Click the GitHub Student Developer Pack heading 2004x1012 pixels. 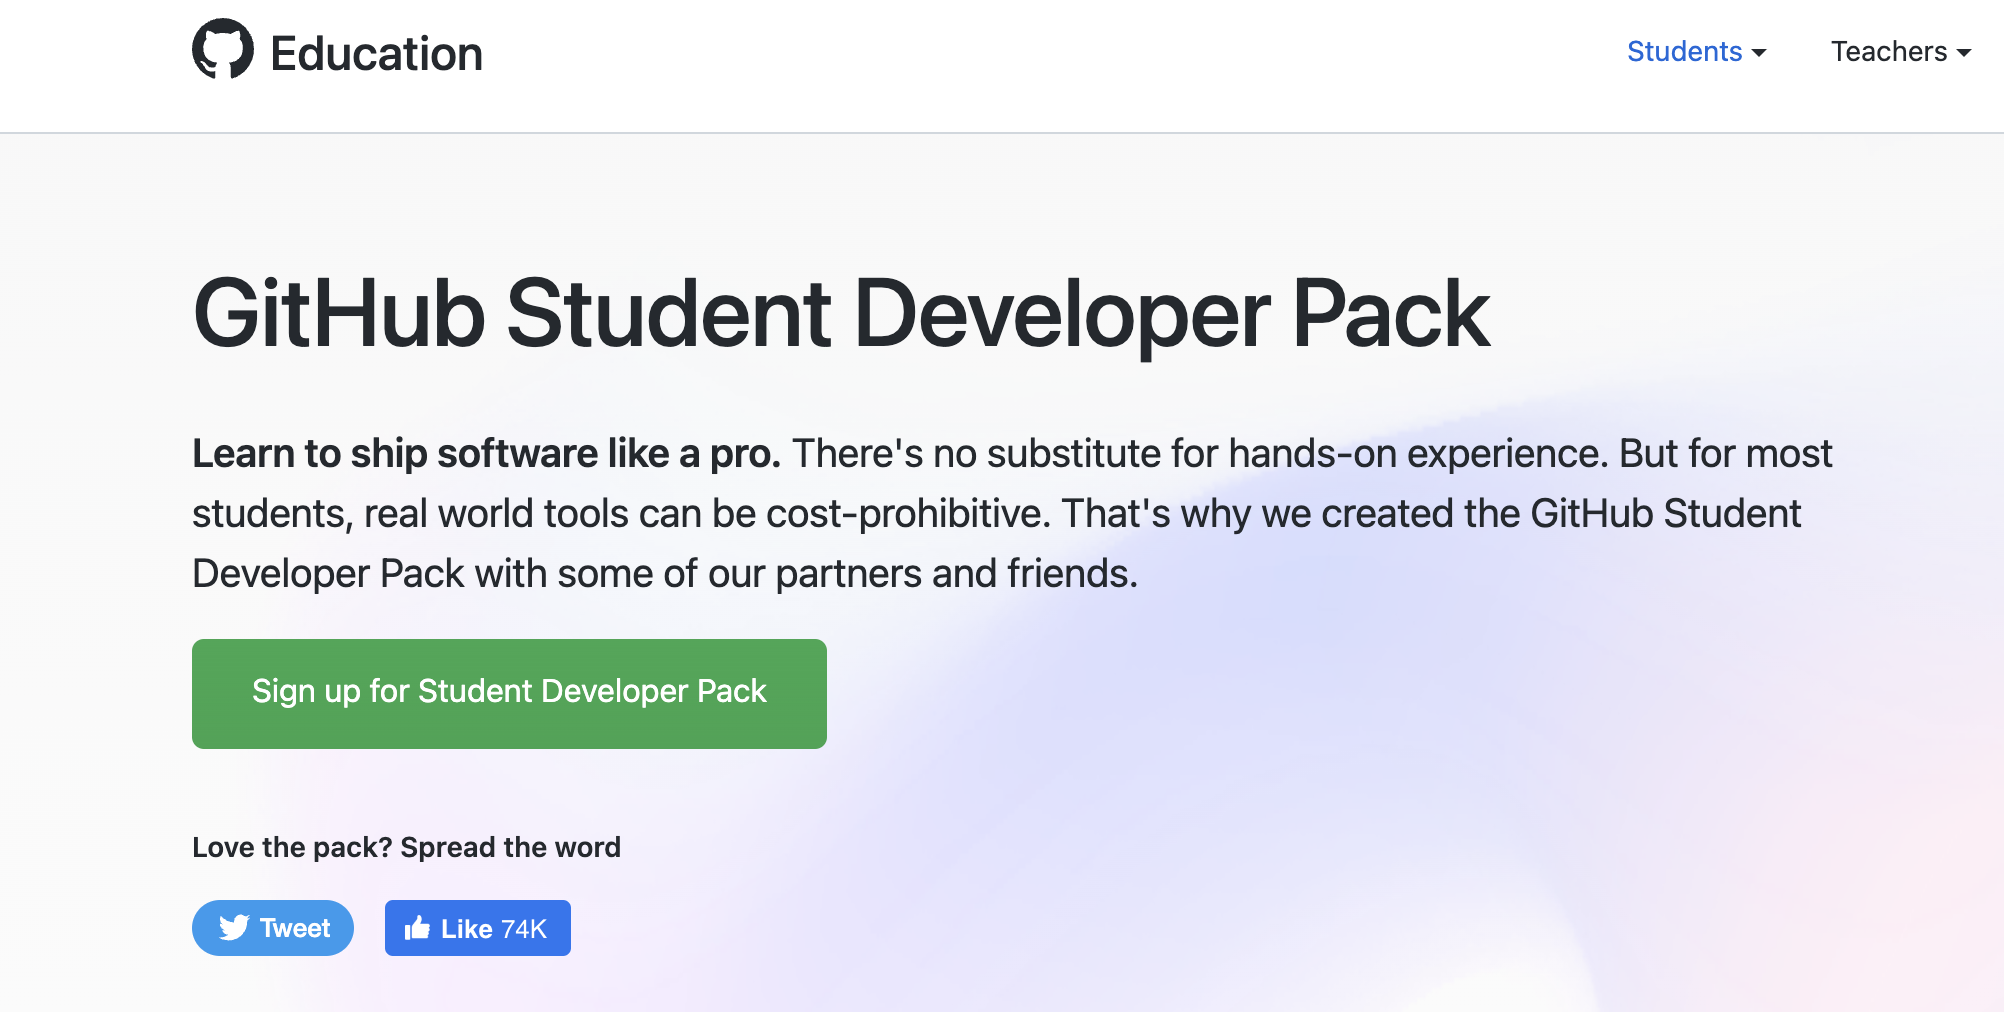841,314
